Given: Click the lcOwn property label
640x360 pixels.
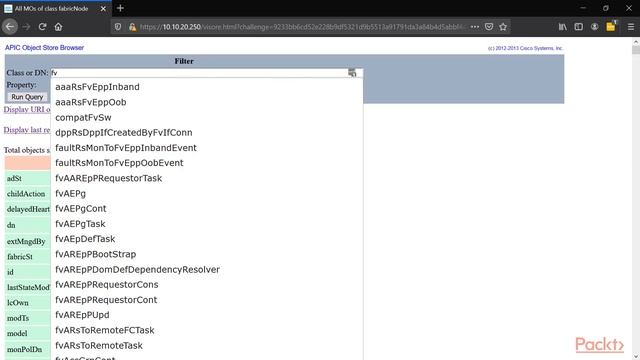Looking at the screenshot, I should coord(18,303).
